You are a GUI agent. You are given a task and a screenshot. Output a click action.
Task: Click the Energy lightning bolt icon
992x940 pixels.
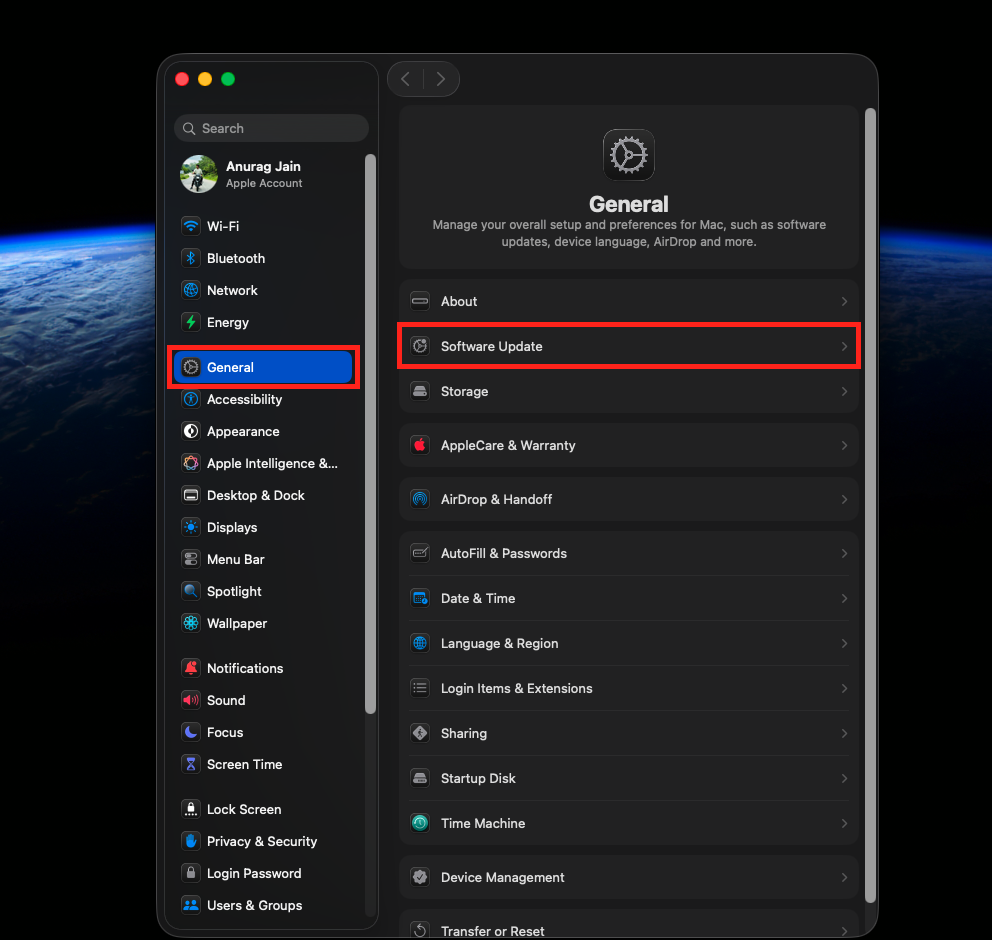click(x=190, y=322)
